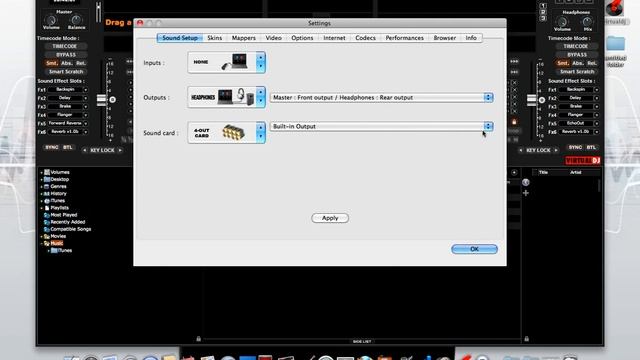Screen dimensions: 640x360
Task: Click the clock icon in the side list
Action: coord(526,182)
